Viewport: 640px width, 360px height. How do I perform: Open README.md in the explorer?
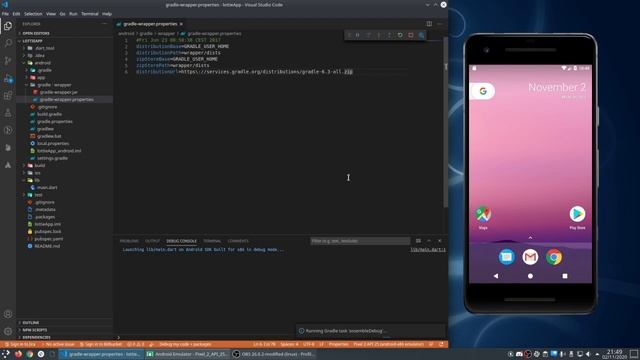47,246
